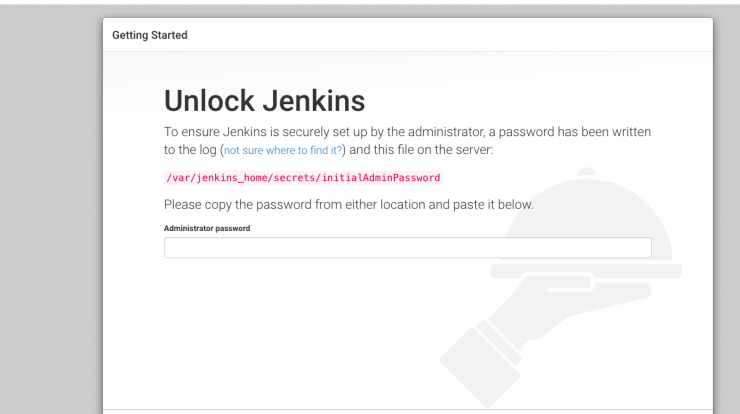Select the /var/jenkins_home file path text
This screenshot has height=414, width=740.
(303, 177)
